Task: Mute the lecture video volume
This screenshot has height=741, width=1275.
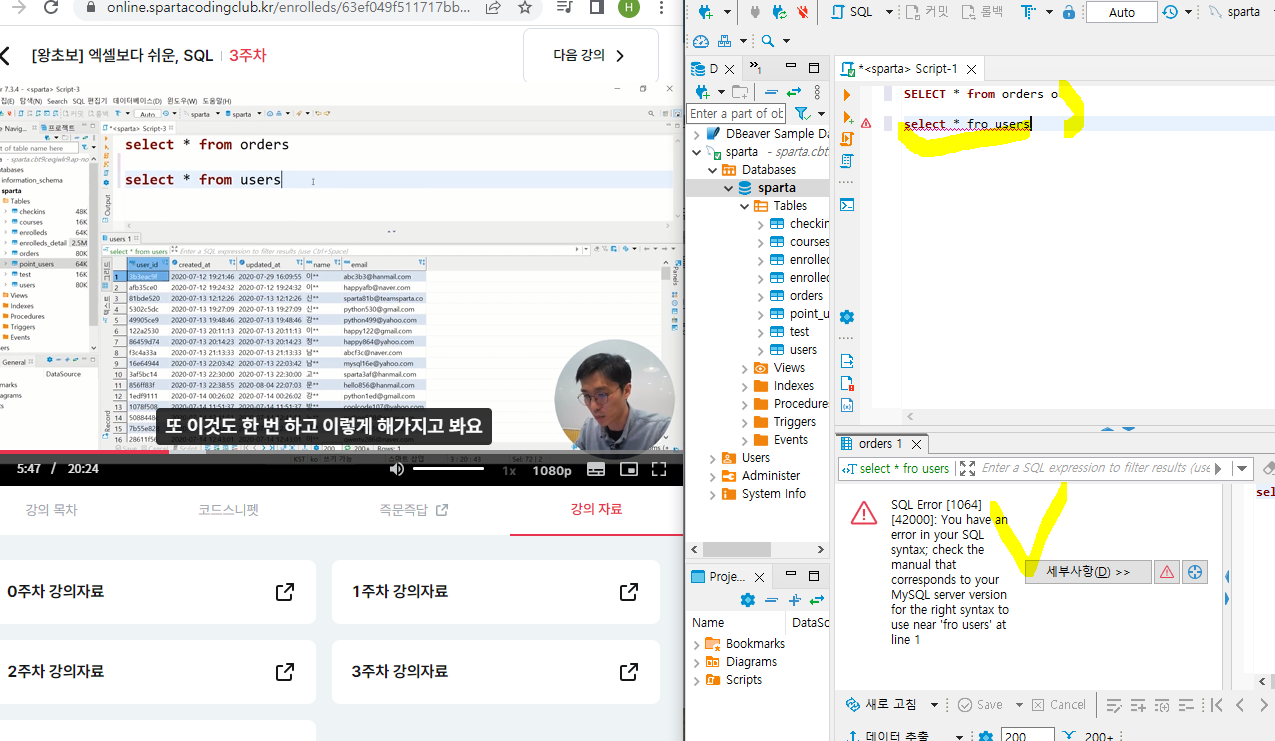Action: click(397, 469)
